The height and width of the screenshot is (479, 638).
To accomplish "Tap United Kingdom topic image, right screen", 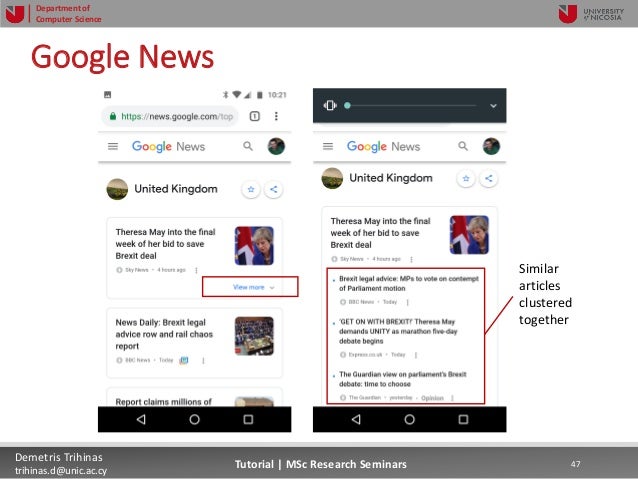I will coord(332,178).
